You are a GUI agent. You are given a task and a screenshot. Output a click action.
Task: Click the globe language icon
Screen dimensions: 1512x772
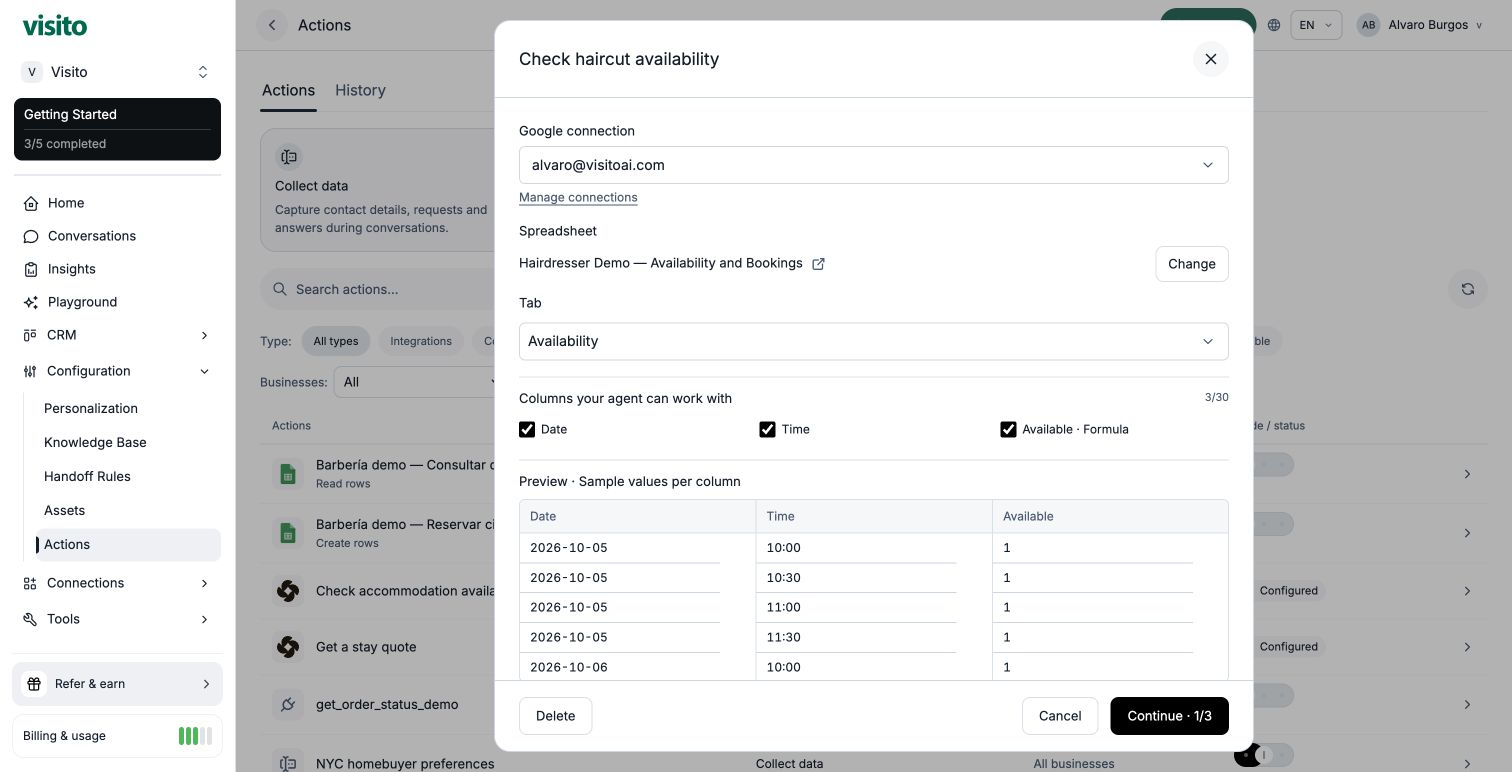1274,25
